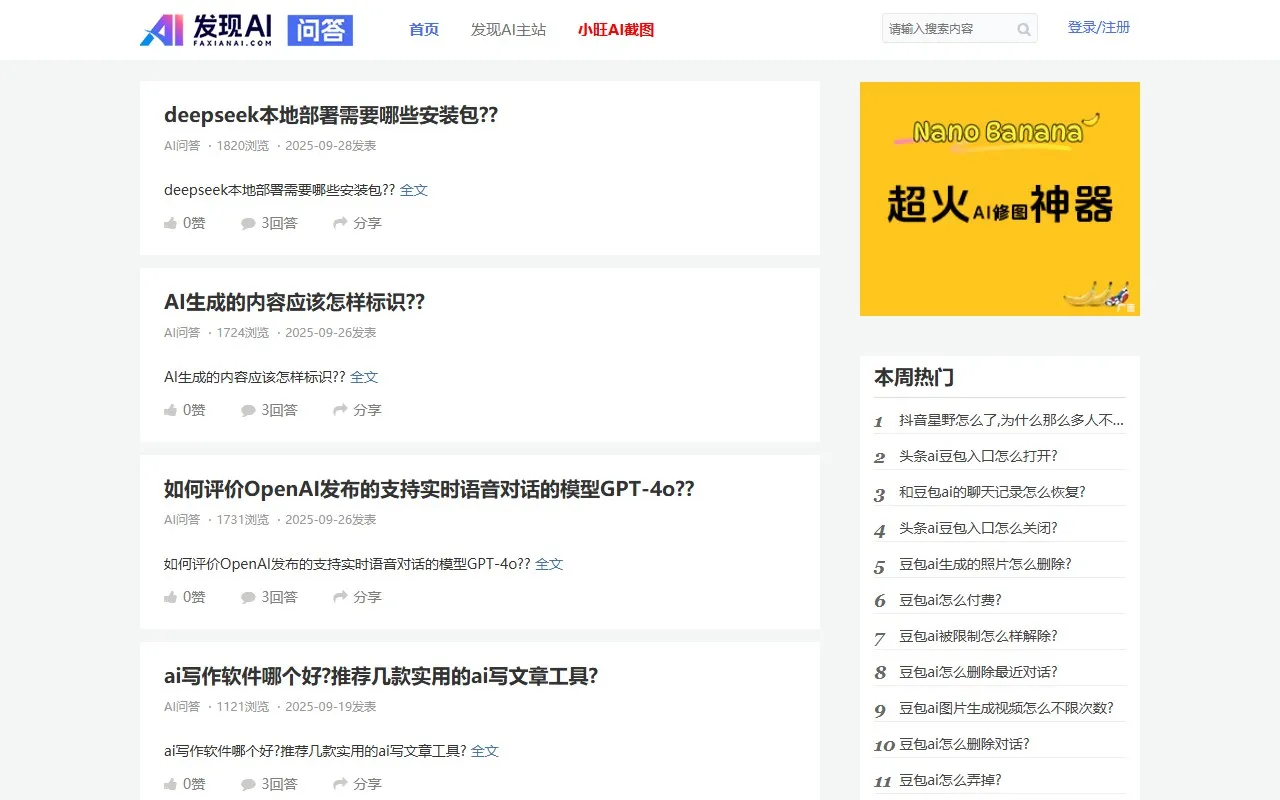
Task: Open answers for the AI内容标识 question
Action: (x=270, y=410)
